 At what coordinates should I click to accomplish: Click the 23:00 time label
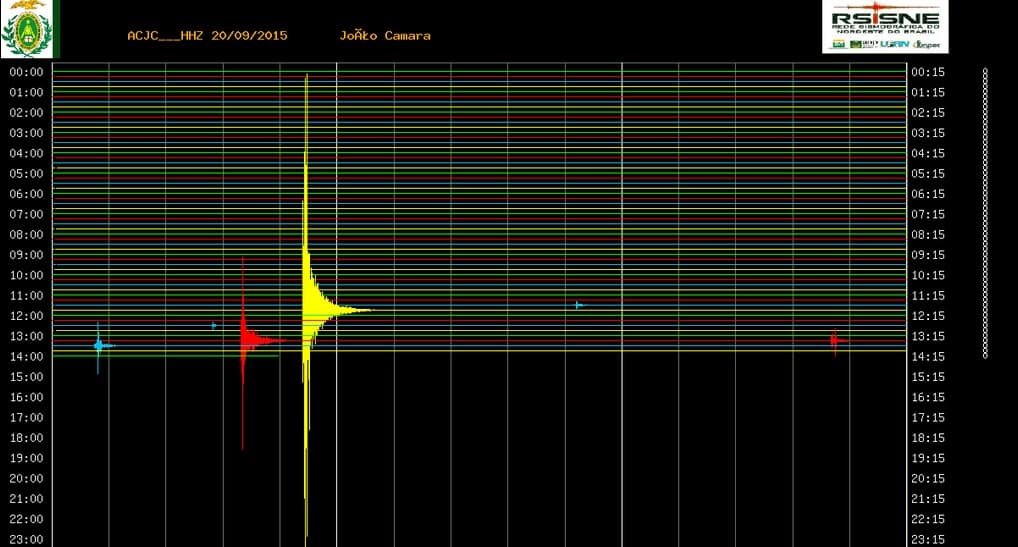click(x=27, y=539)
